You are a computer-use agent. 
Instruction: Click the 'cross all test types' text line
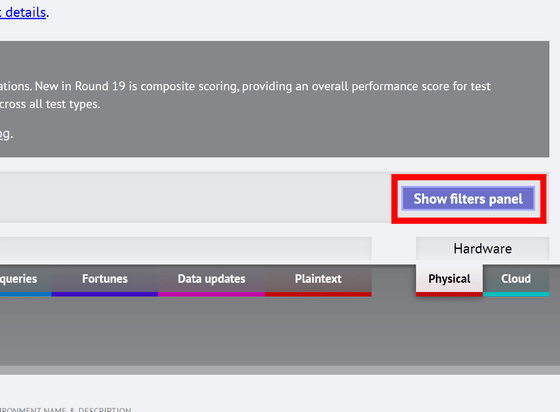[x=50, y=104]
